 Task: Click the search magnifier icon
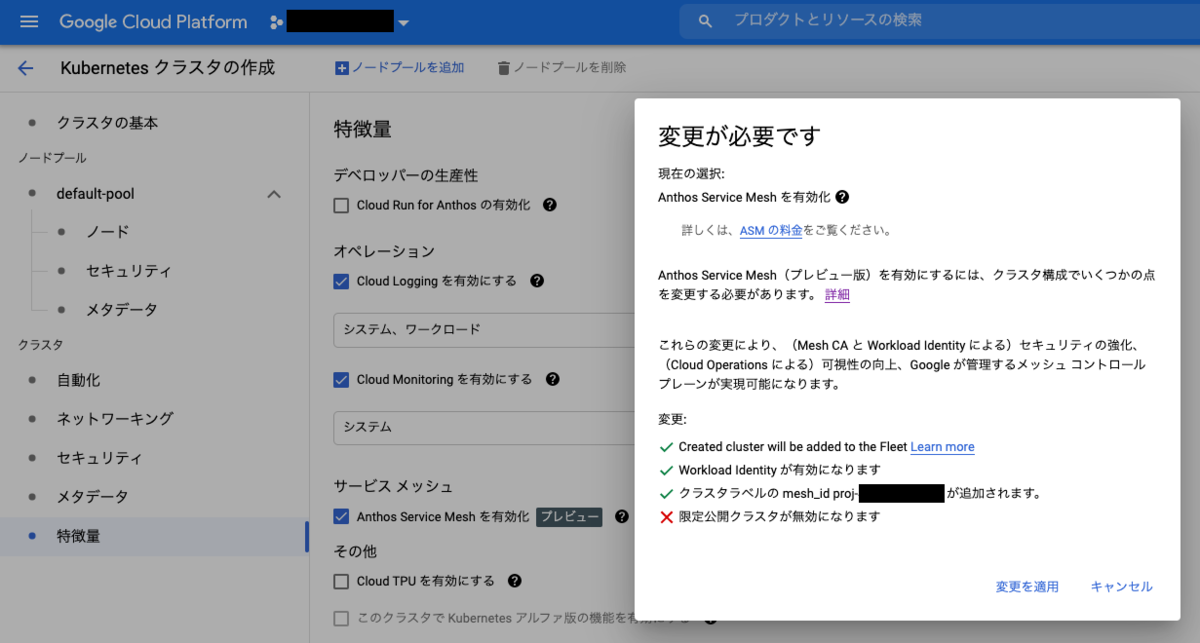[x=705, y=21]
